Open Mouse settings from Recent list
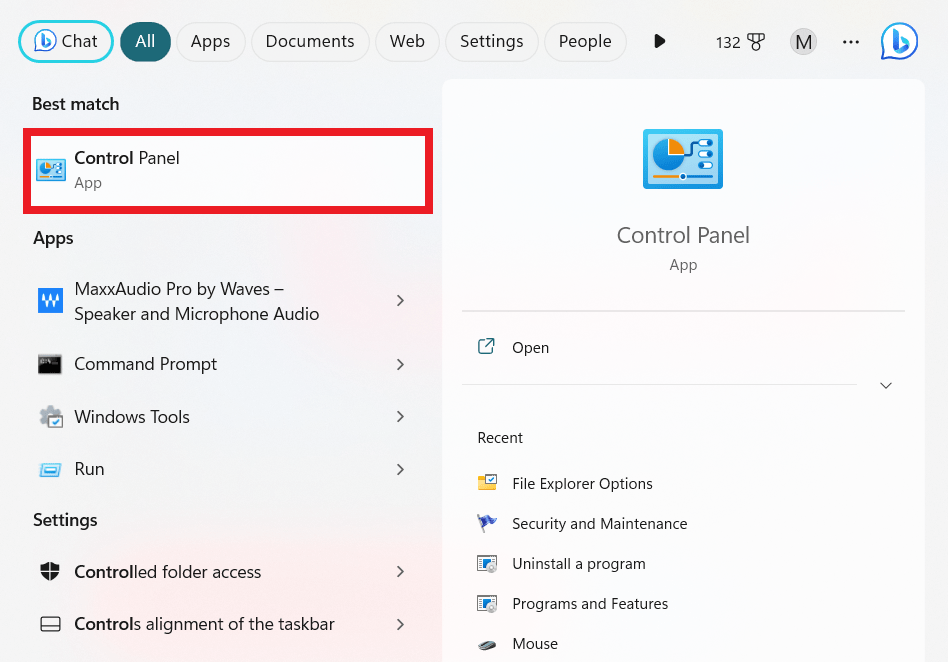948x662 pixels. pyautogui.click(x=535, y=644)
